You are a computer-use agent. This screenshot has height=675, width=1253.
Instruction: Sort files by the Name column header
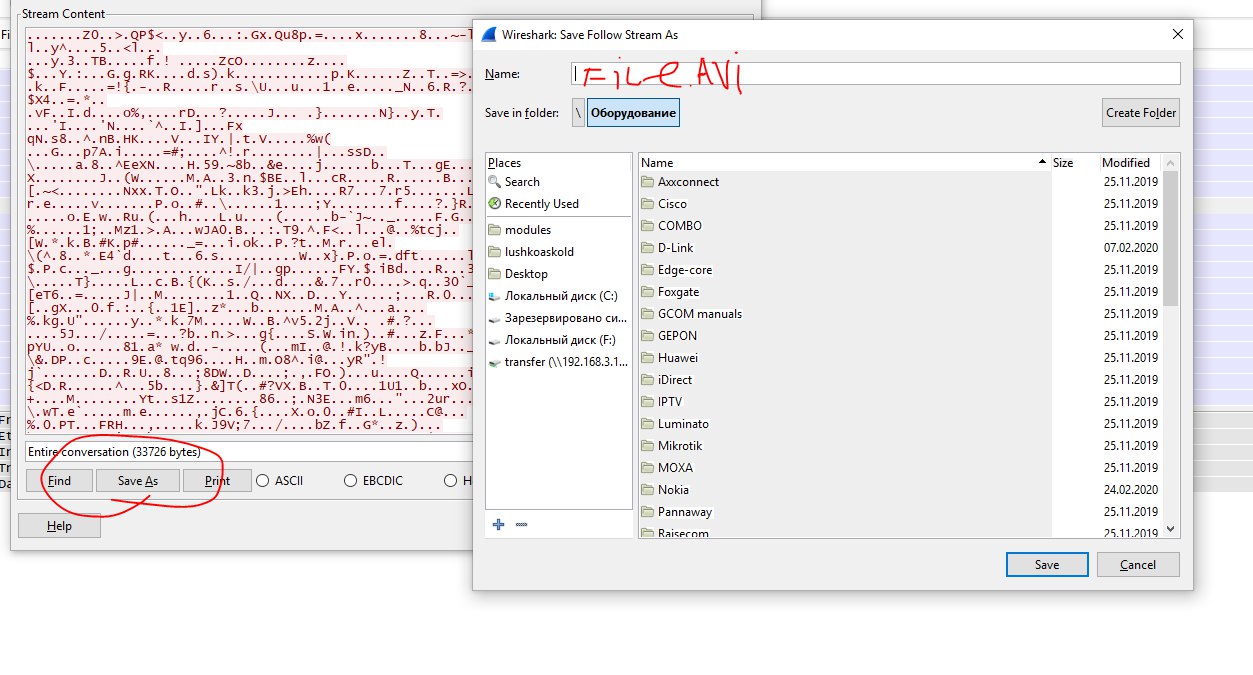pos(845,163)
